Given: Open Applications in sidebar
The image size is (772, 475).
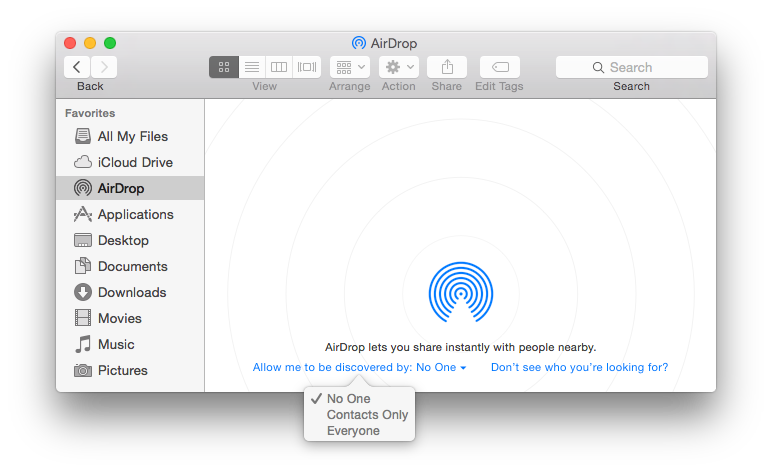Looking at the screenshot, I should [x=130, y=215].
